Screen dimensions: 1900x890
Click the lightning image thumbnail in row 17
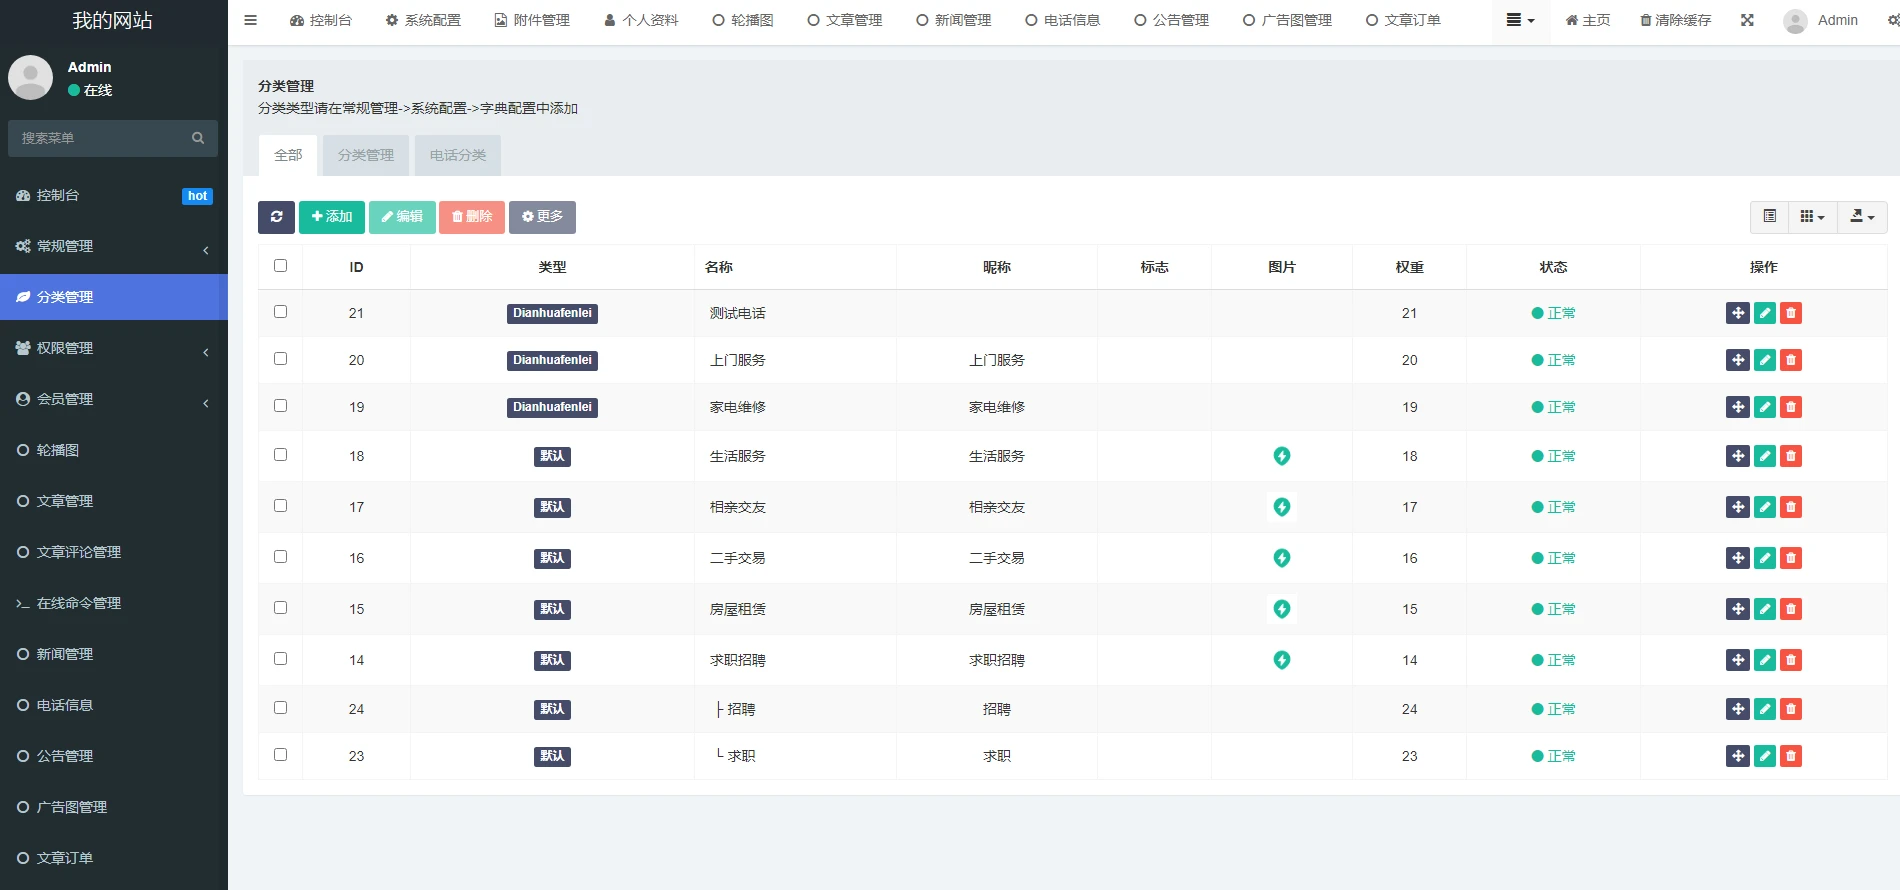[x=1281, y=507]
